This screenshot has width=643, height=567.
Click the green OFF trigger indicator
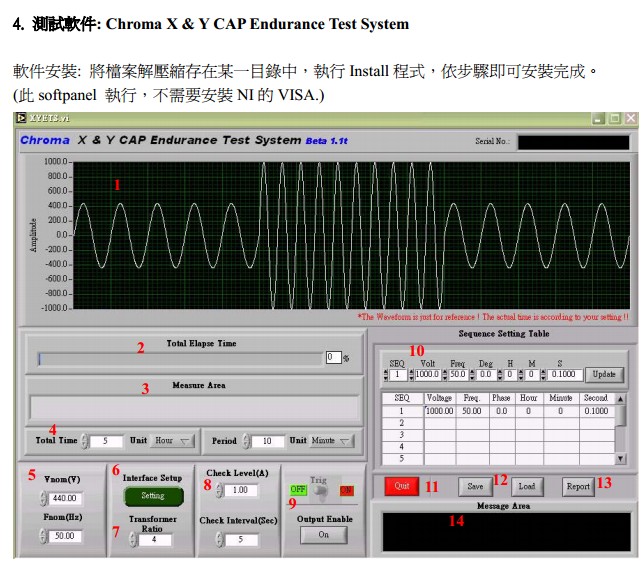(298, 490)
